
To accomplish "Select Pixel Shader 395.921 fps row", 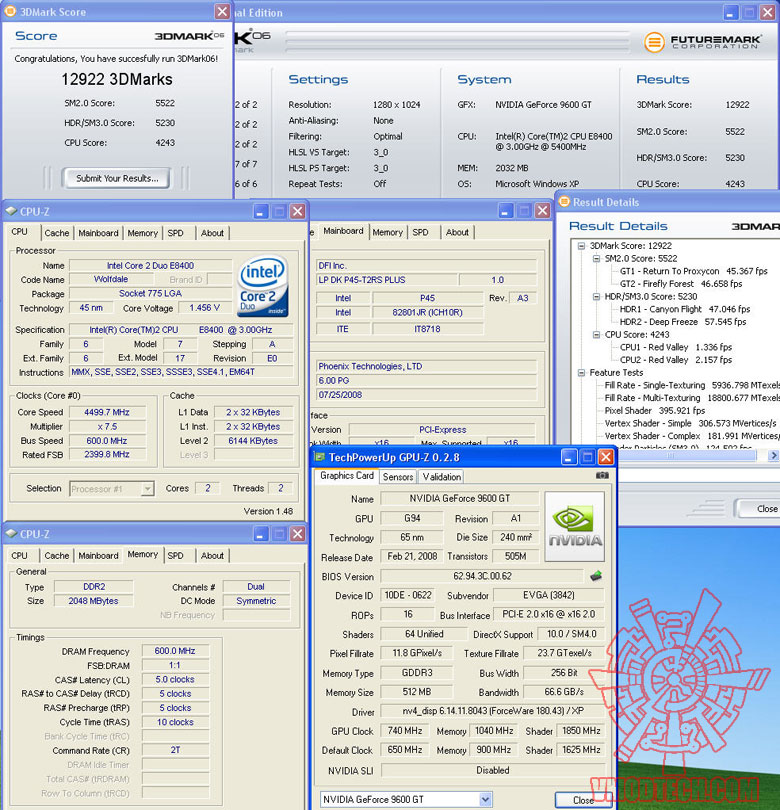I will point(654,411).
